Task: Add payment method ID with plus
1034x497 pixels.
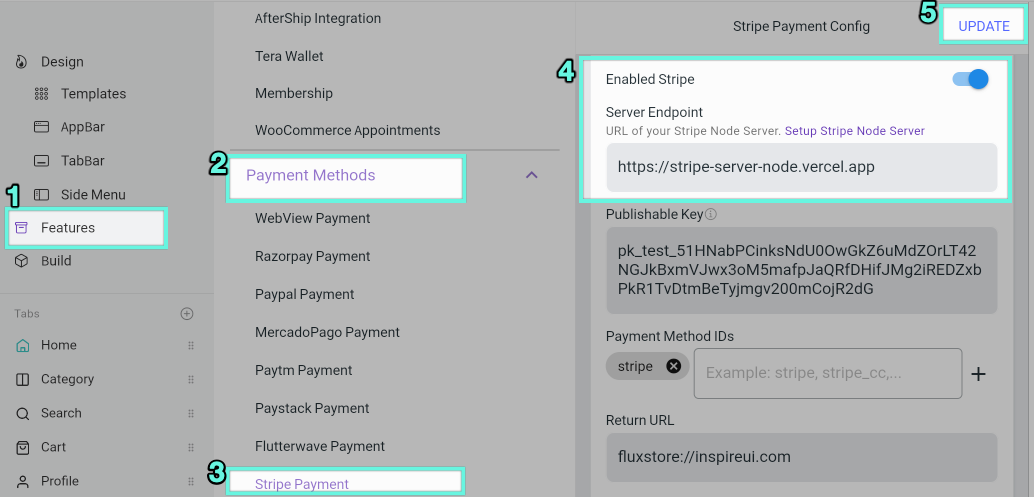Action: 979,374
